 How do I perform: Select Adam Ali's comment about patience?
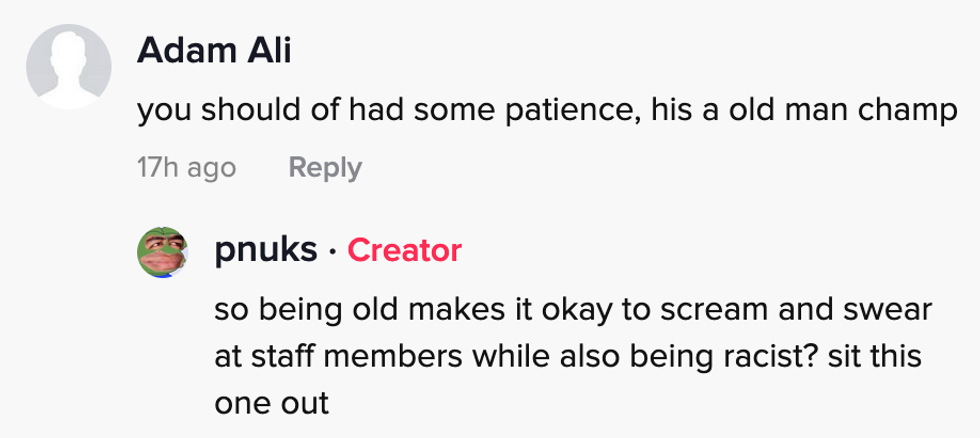547,111
